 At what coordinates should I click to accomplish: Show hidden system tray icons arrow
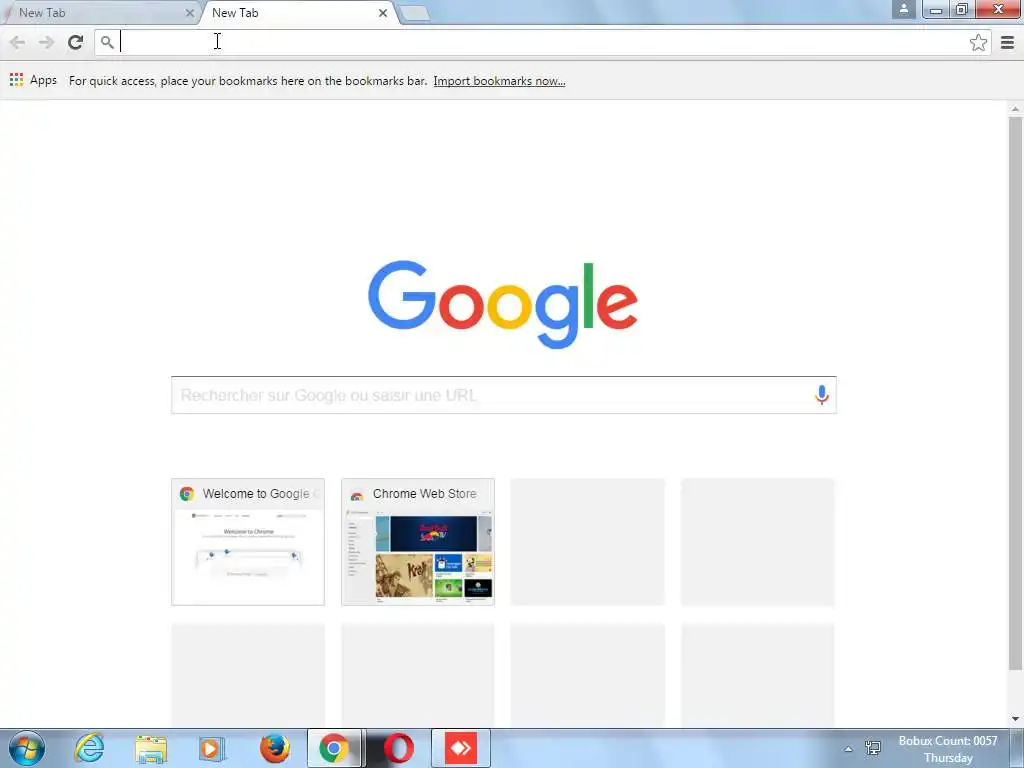[x=848, y=748]
